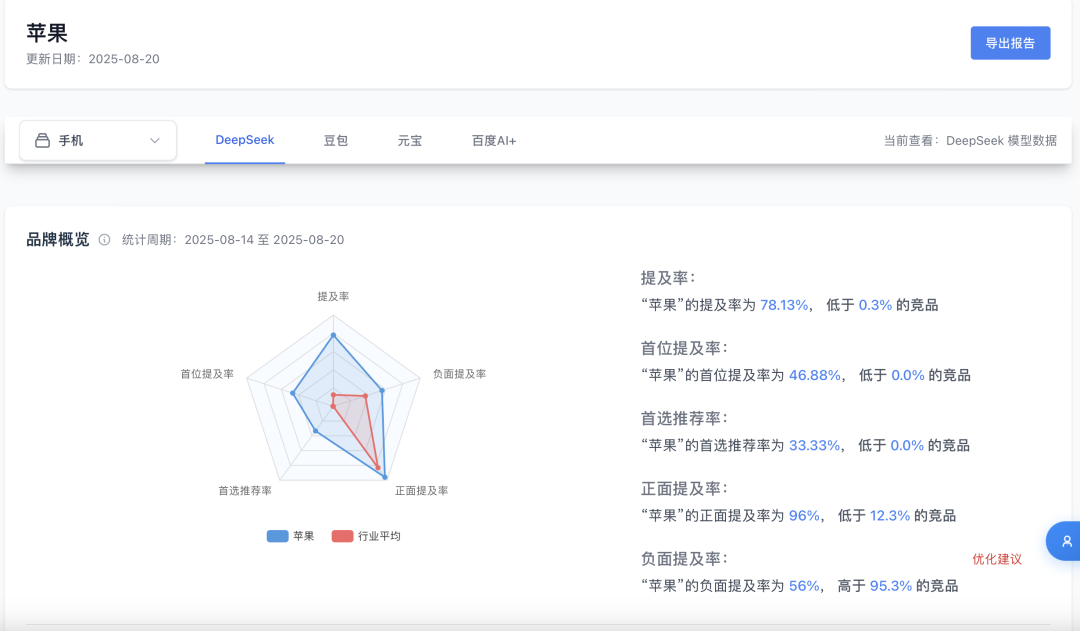Click the info icon next to 品牌概览
Image resolution: width=1080 pixels, height=631 pixels.
pos(104,240)
